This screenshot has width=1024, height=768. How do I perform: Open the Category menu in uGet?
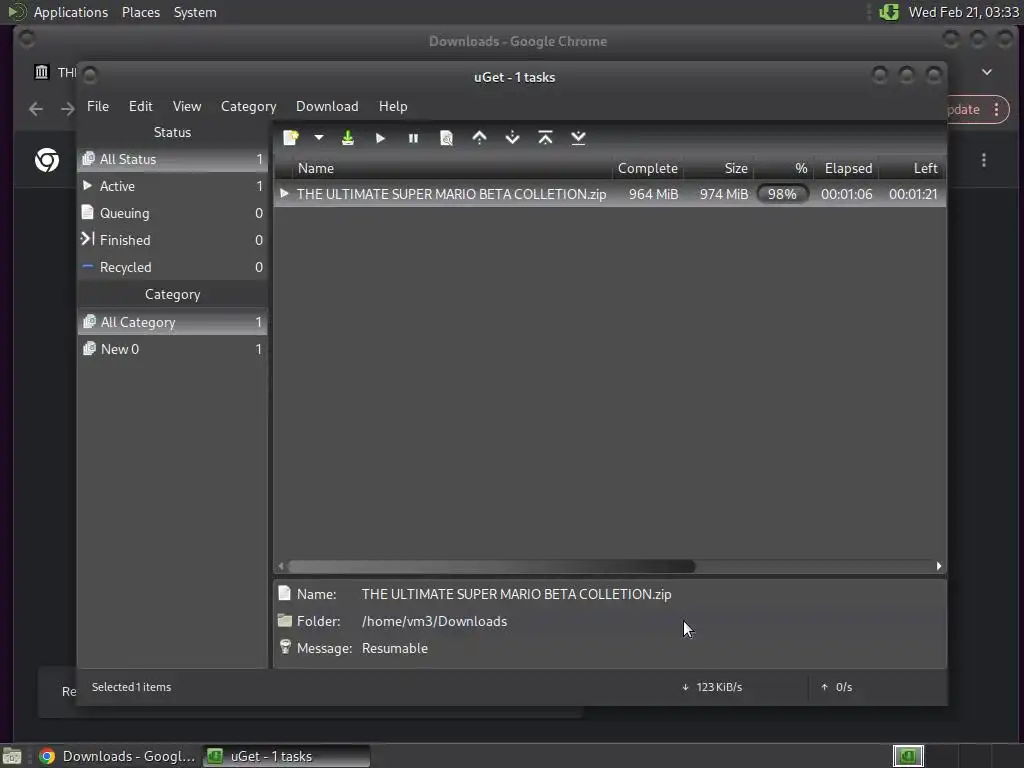[x=248, y=106]
